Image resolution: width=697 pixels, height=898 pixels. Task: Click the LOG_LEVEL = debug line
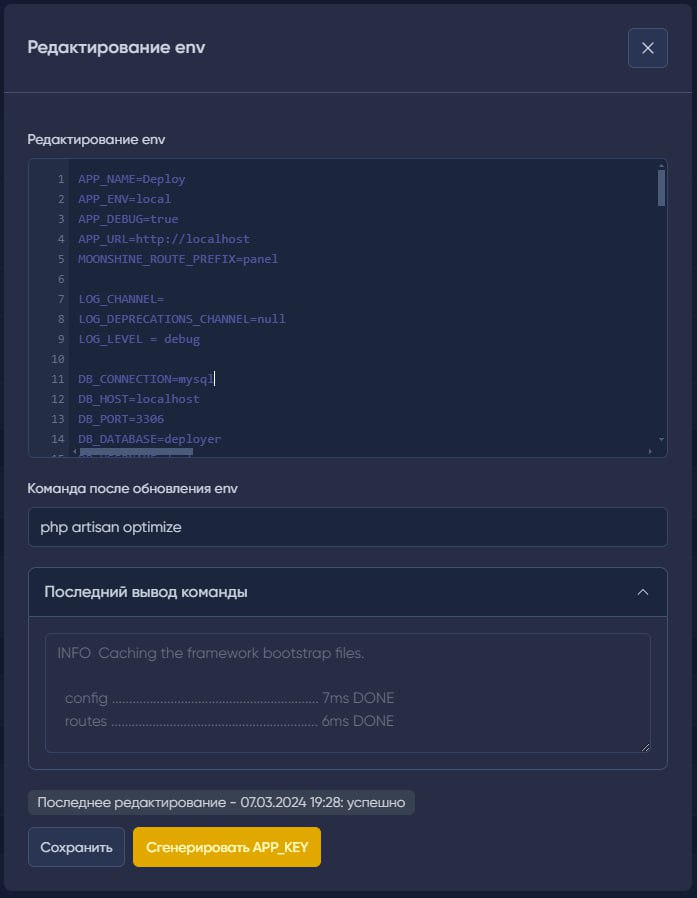139,339
